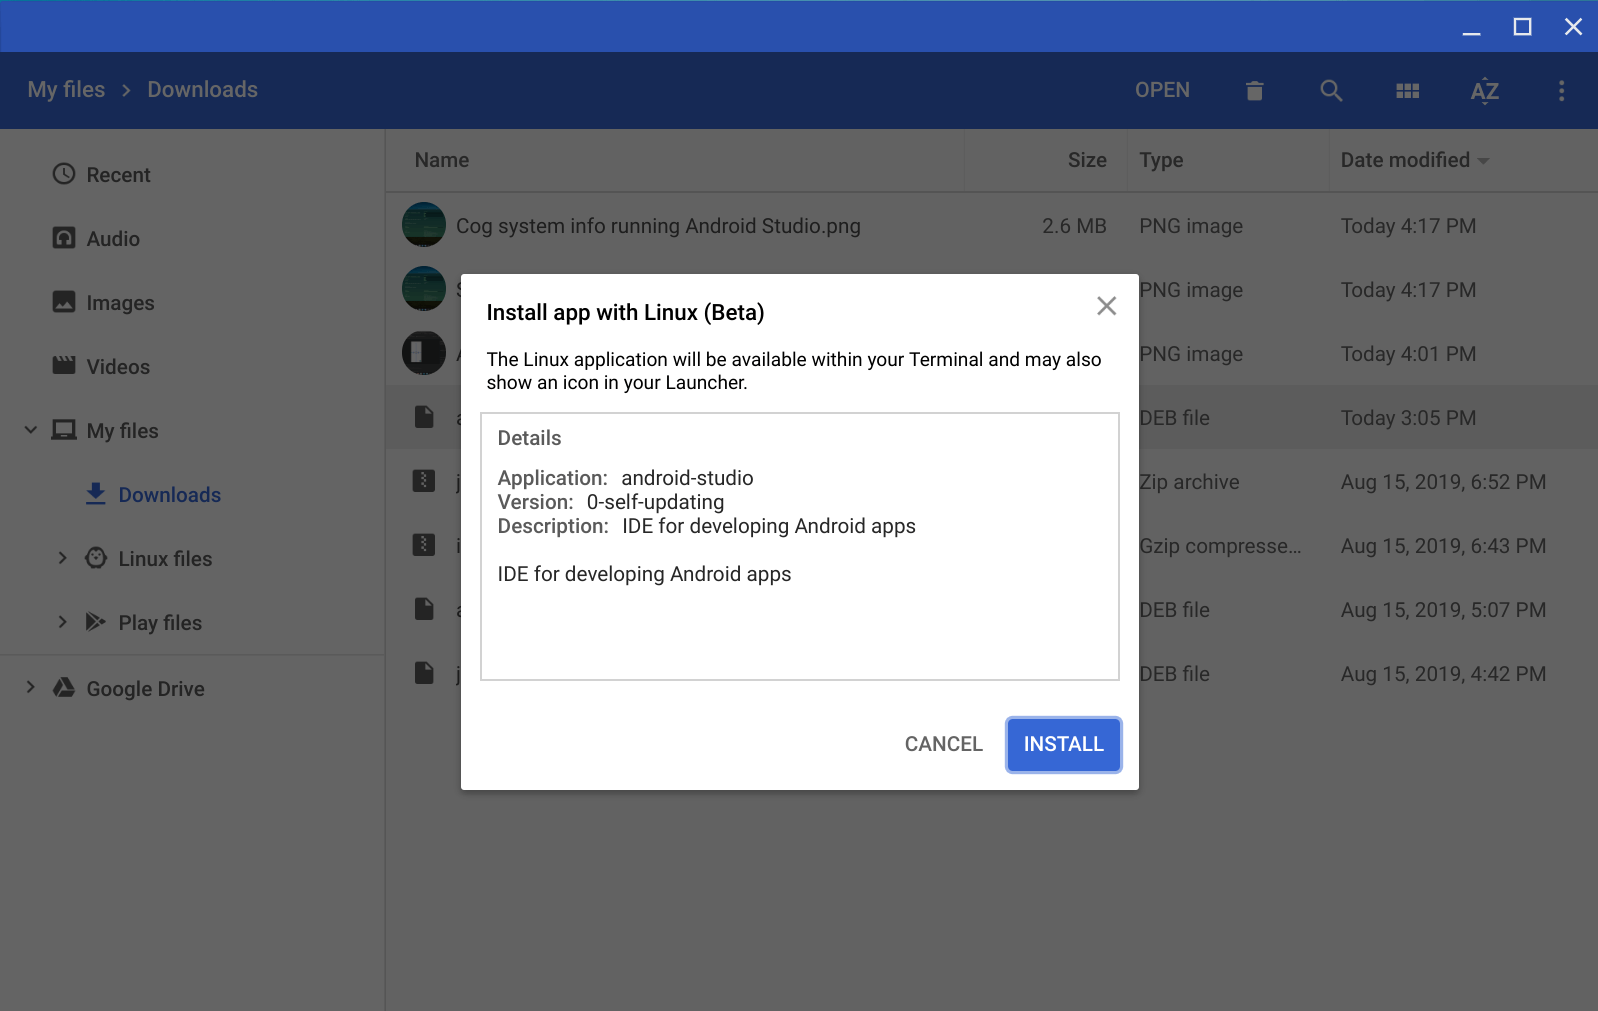The width and height of the screenshot is (1598, 1011).
Task: Open Audio in the sidebar
Action: [113, 239]
